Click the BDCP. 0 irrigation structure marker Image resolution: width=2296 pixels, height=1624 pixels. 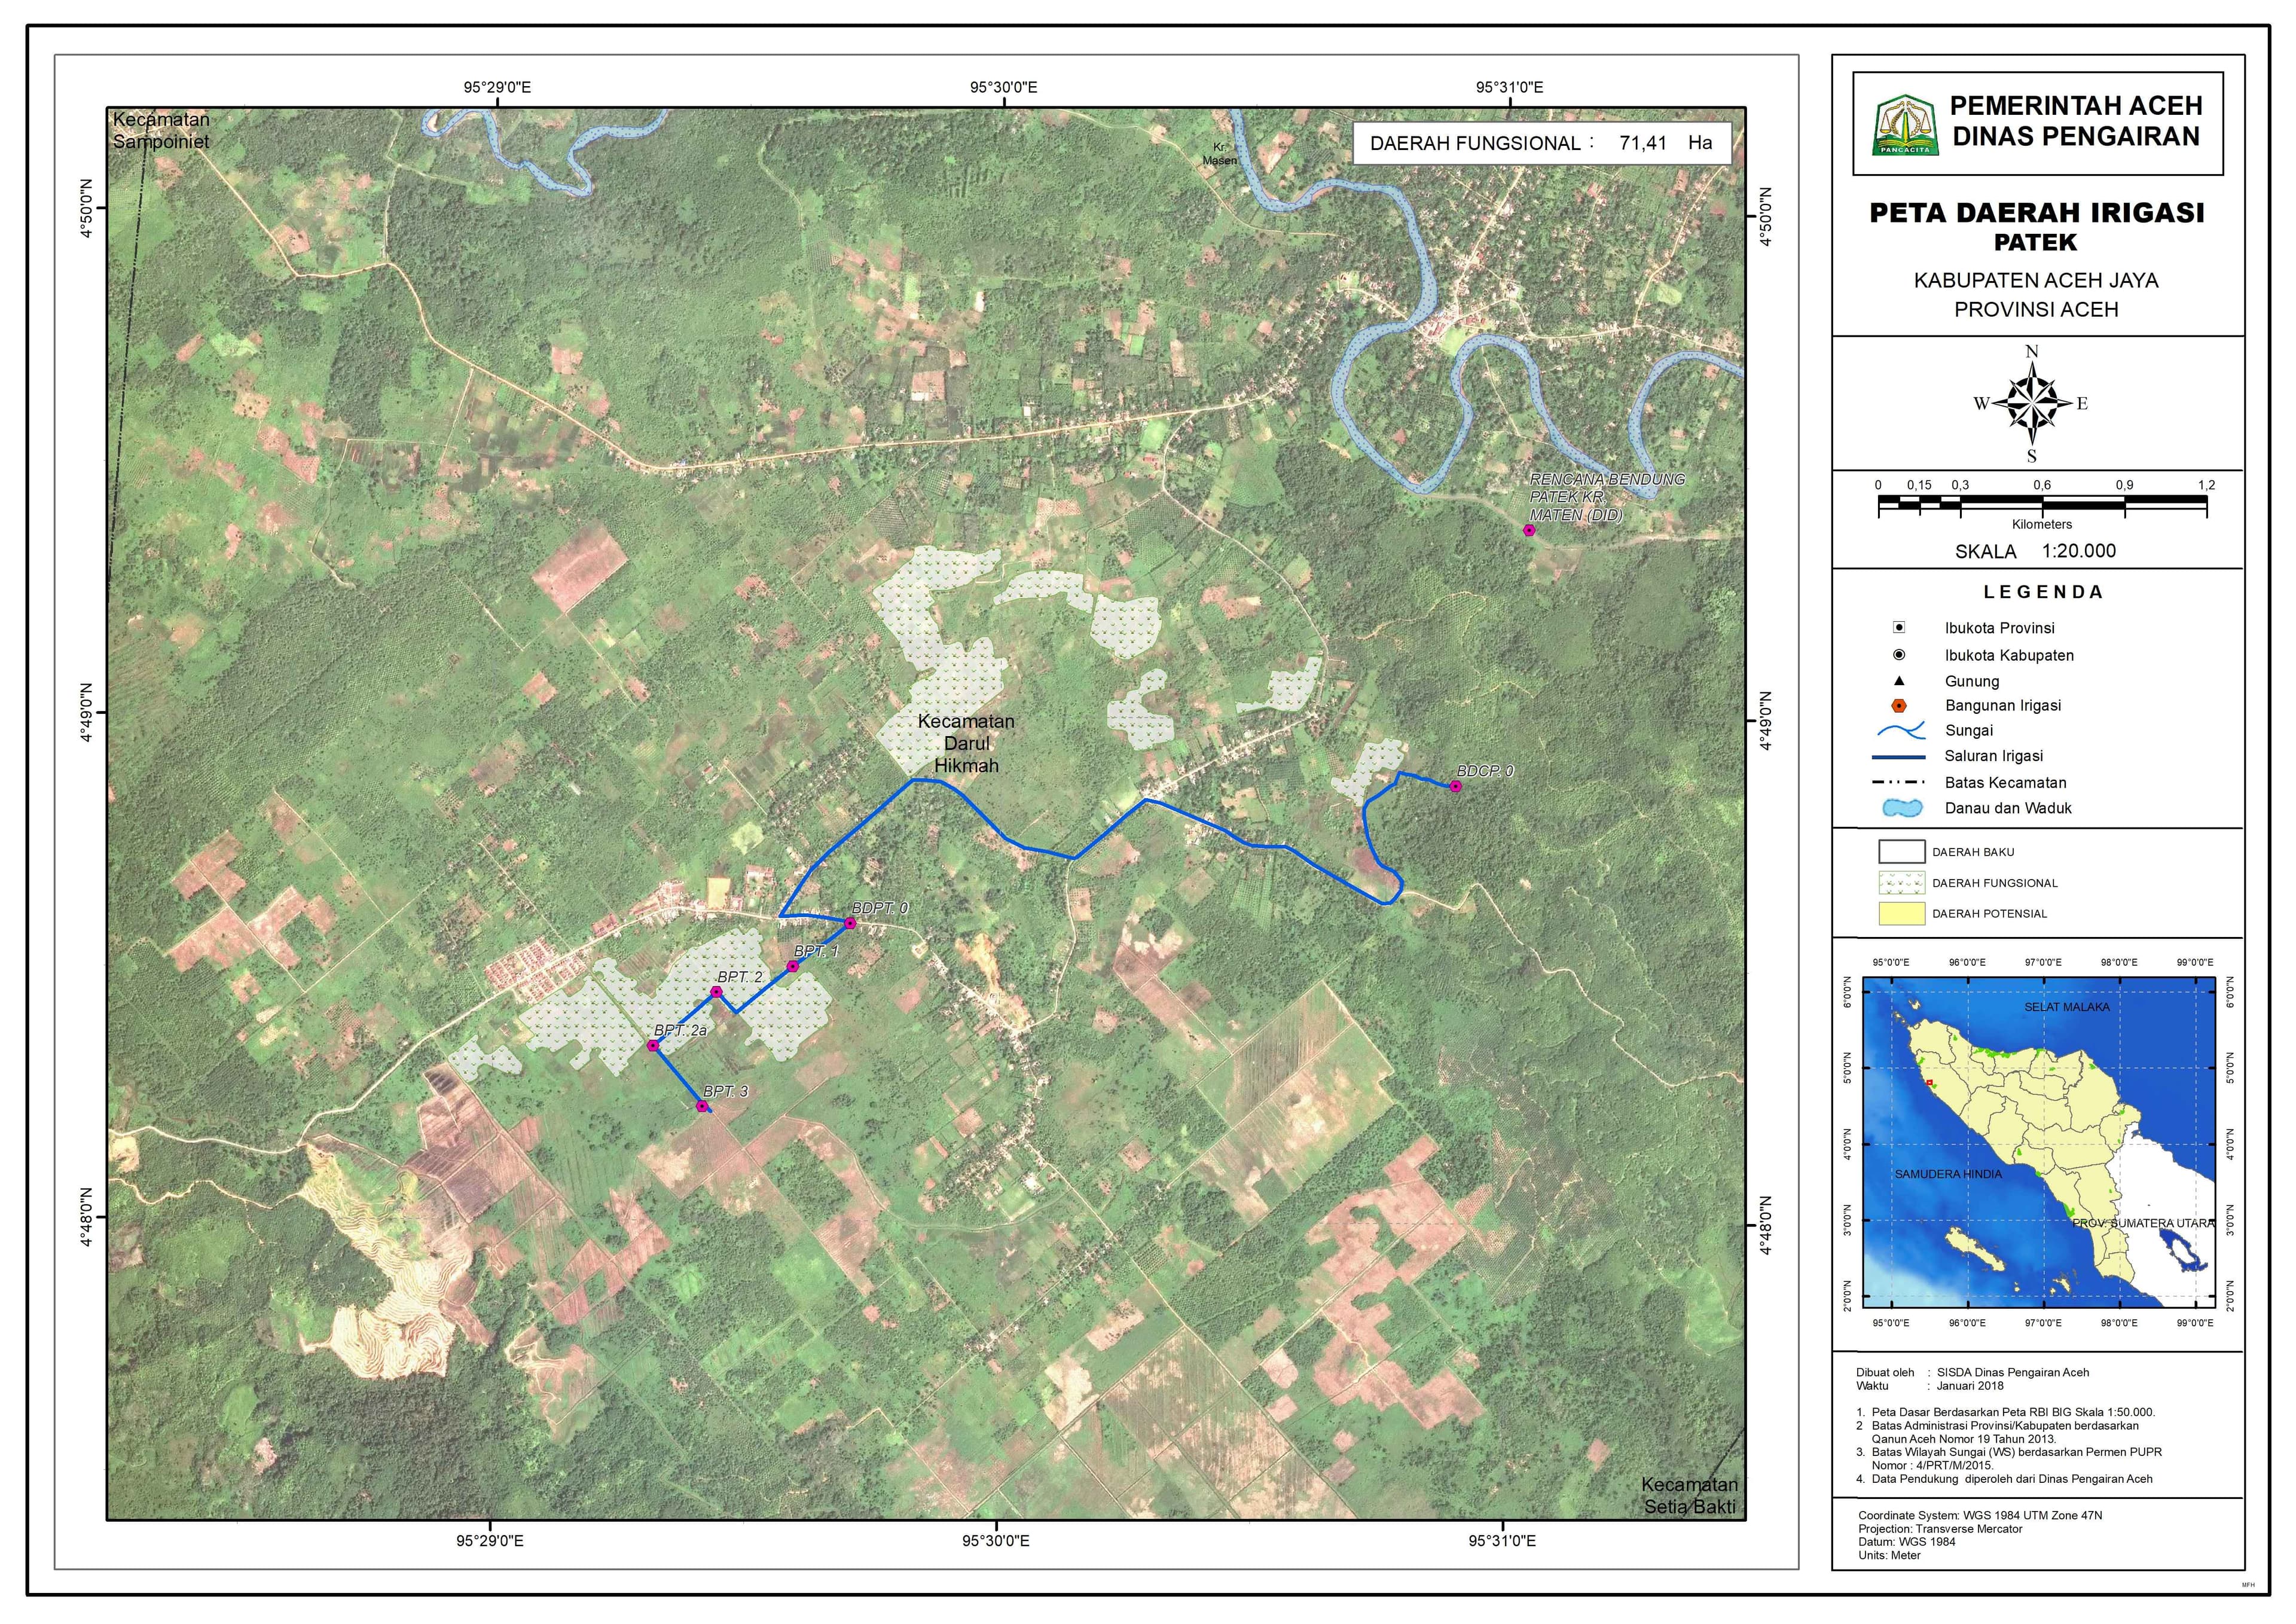pos(1456,787)
